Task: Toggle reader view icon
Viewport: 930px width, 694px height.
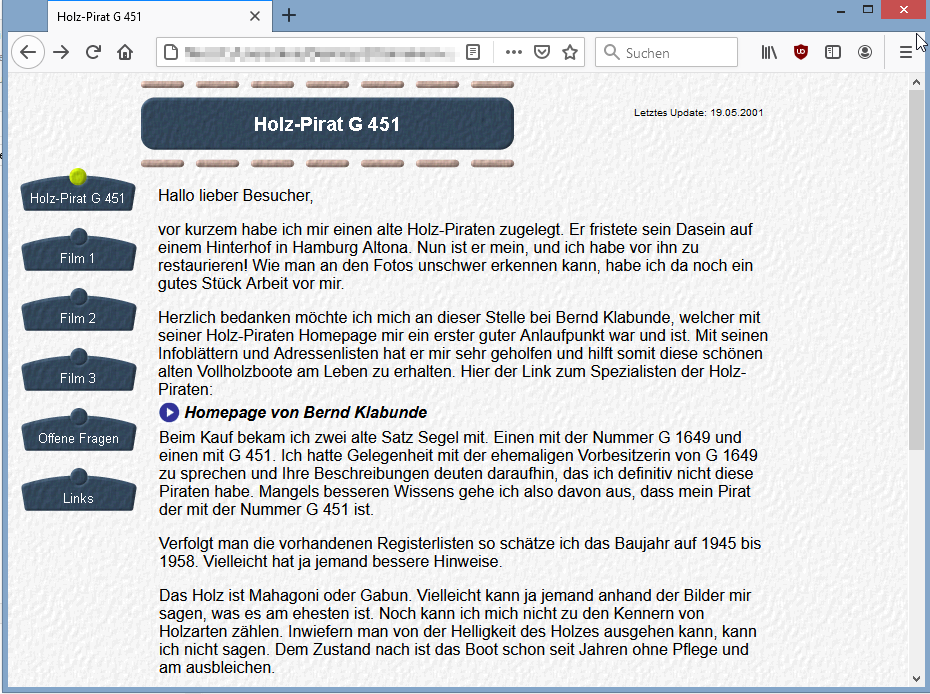Action: 473,52
